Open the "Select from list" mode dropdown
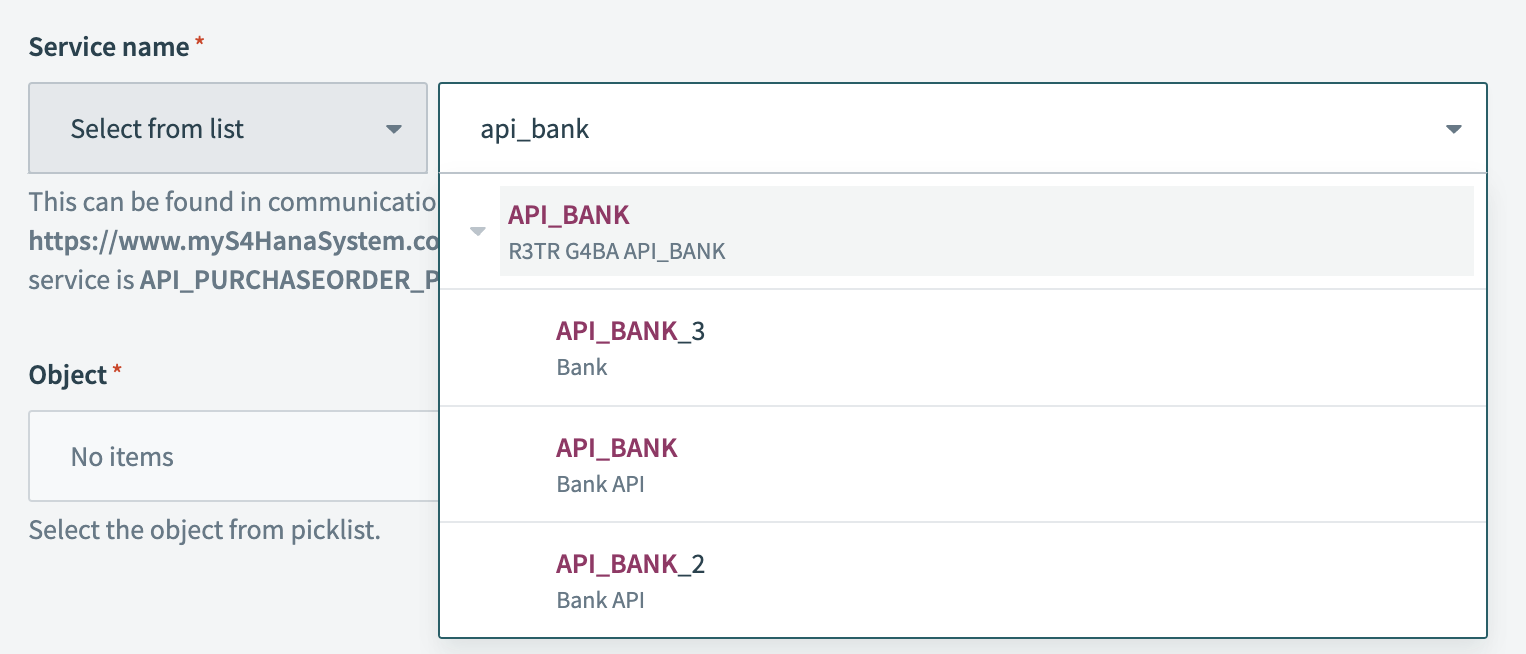 228,129
